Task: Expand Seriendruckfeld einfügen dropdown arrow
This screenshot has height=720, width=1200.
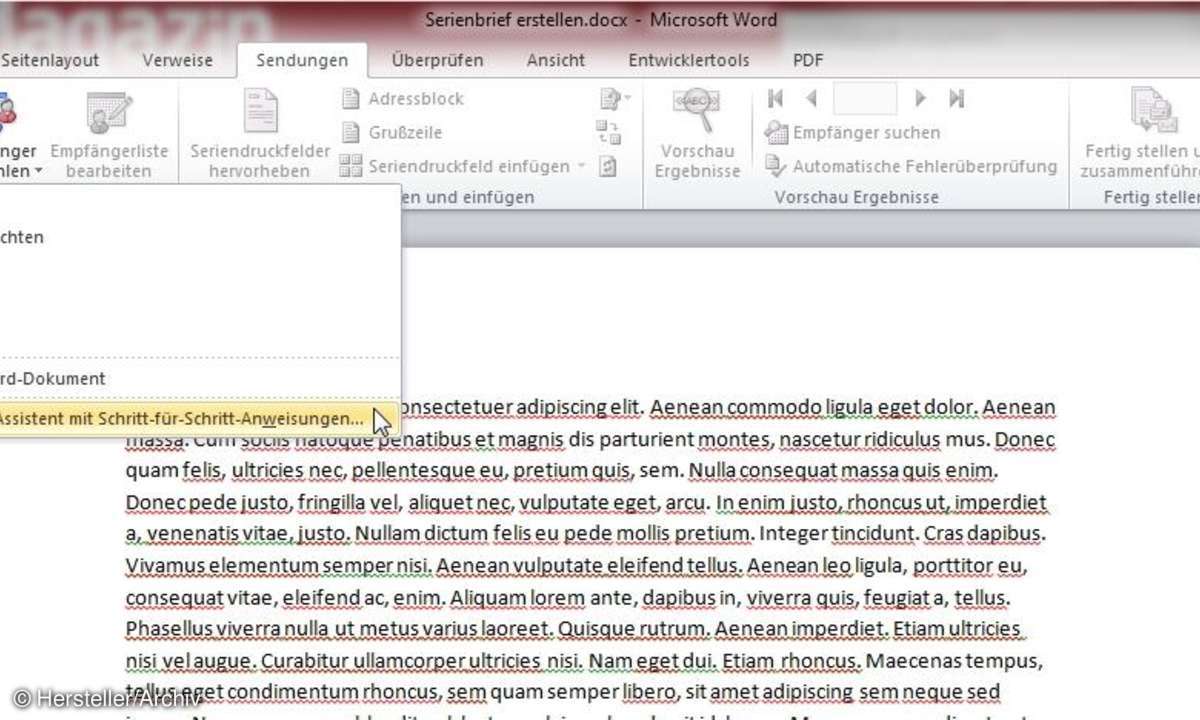Action: 581,166
